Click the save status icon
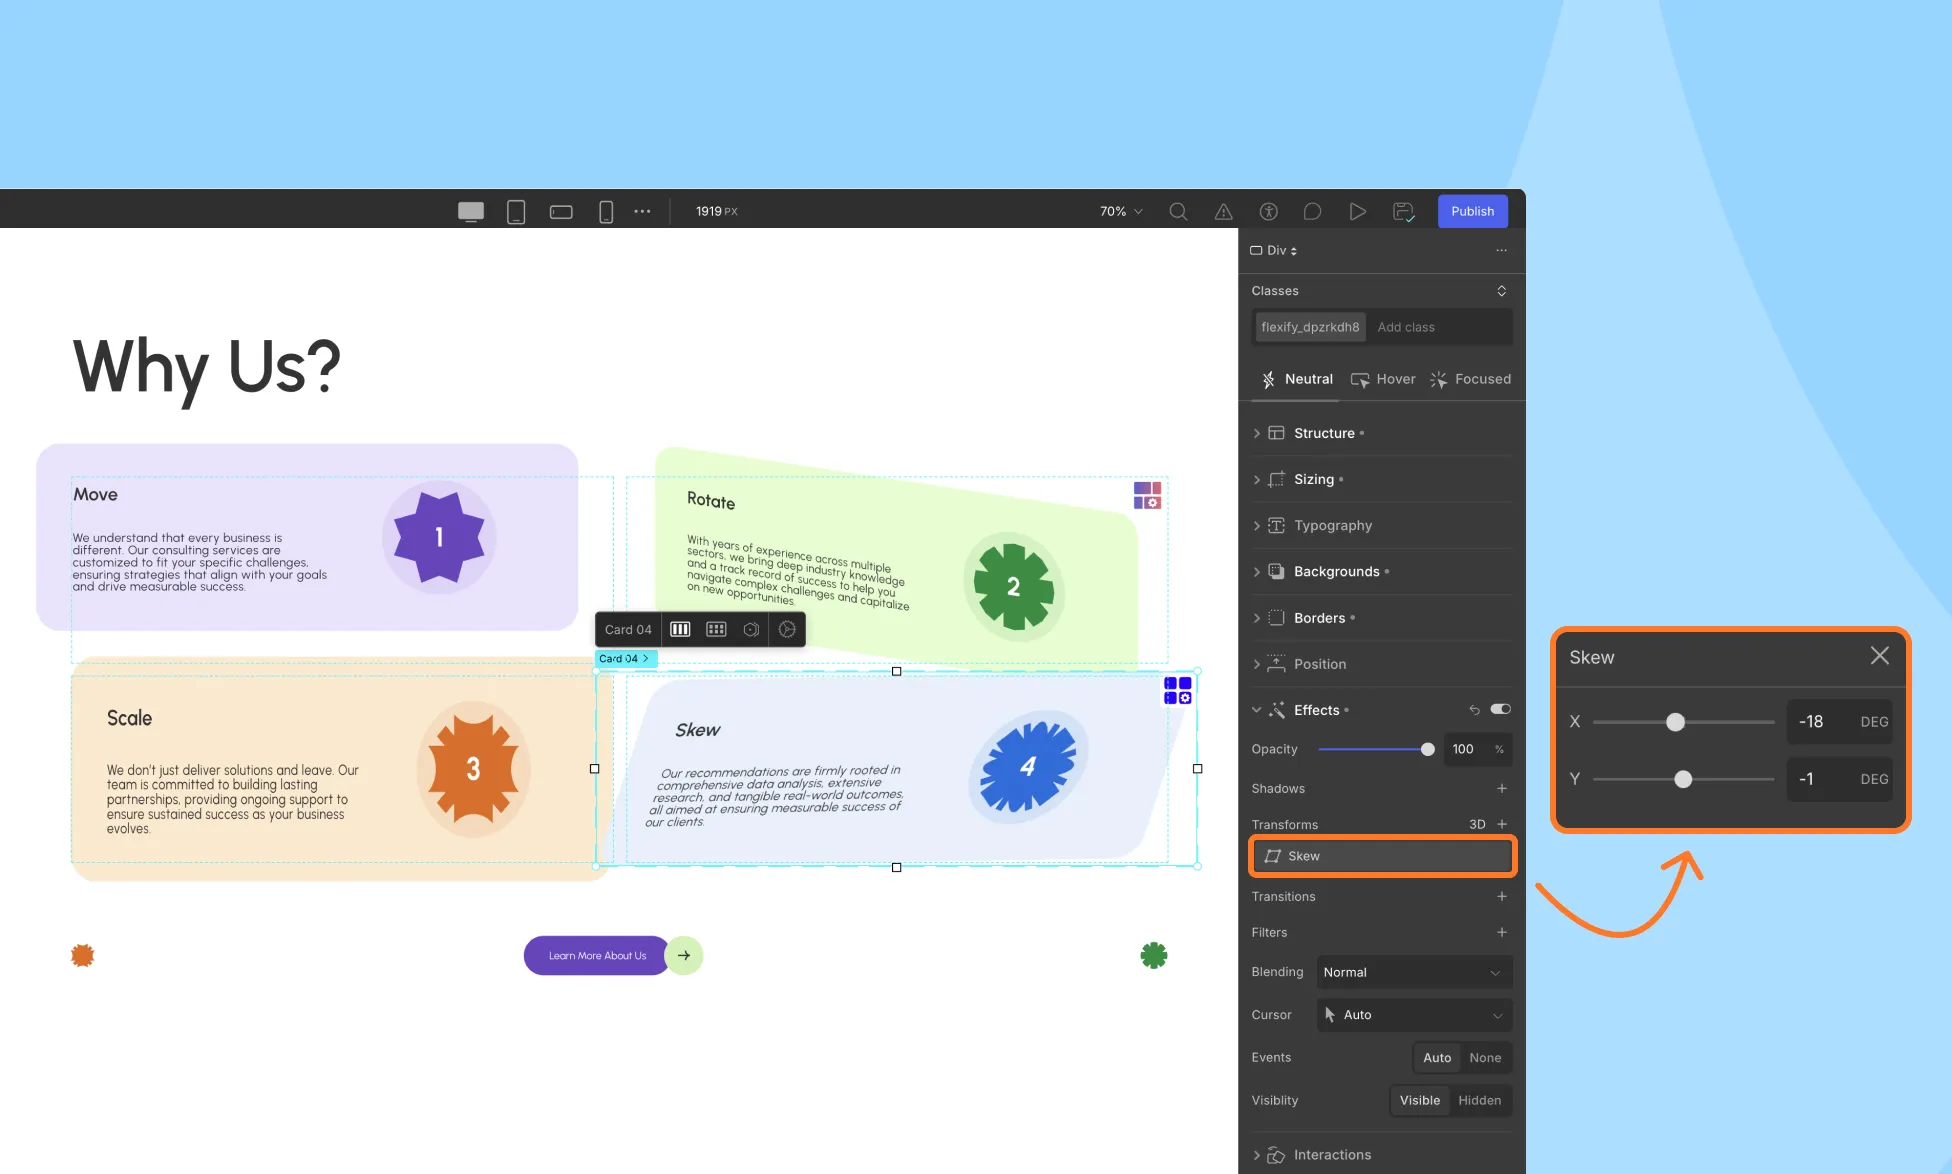 (1403, 211)
